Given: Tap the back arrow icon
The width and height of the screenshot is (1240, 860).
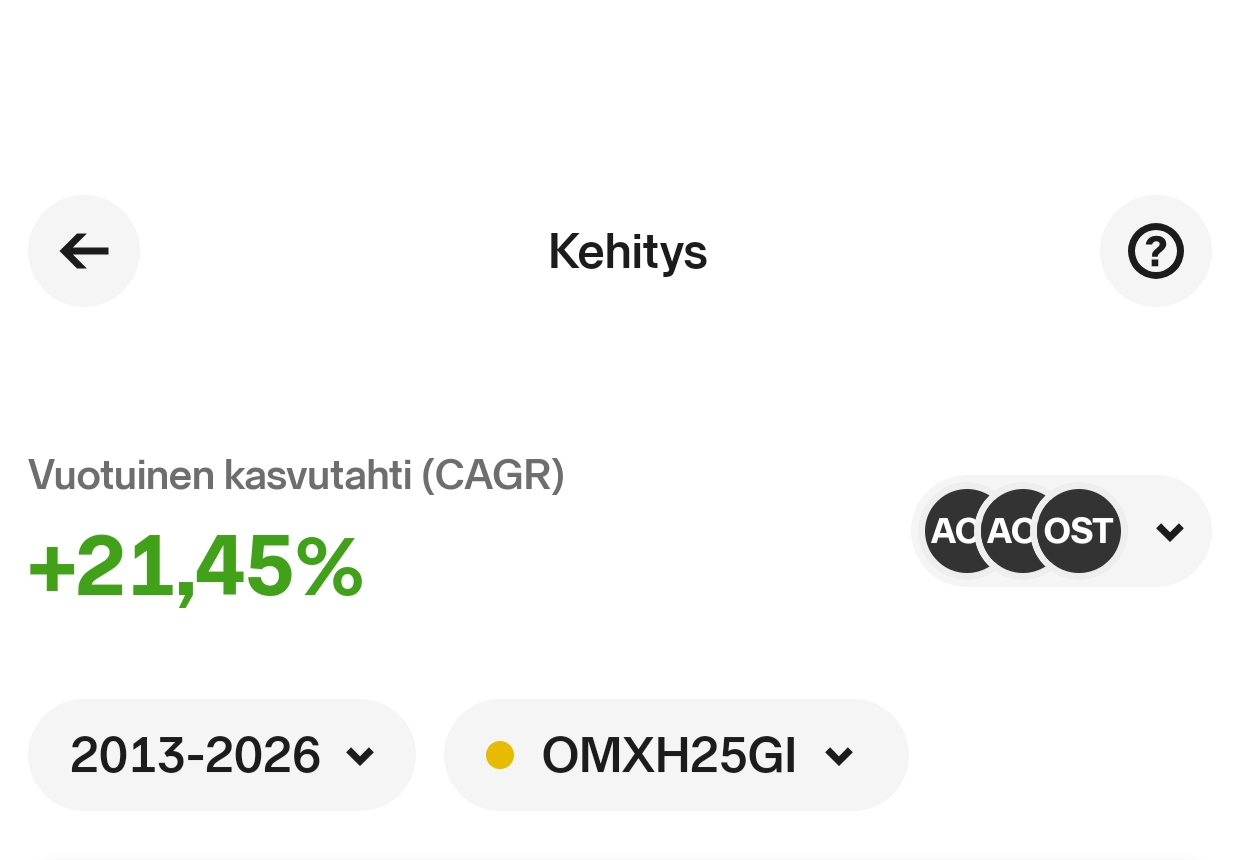Looking at the screenshot, I should (x=84, y=251).
